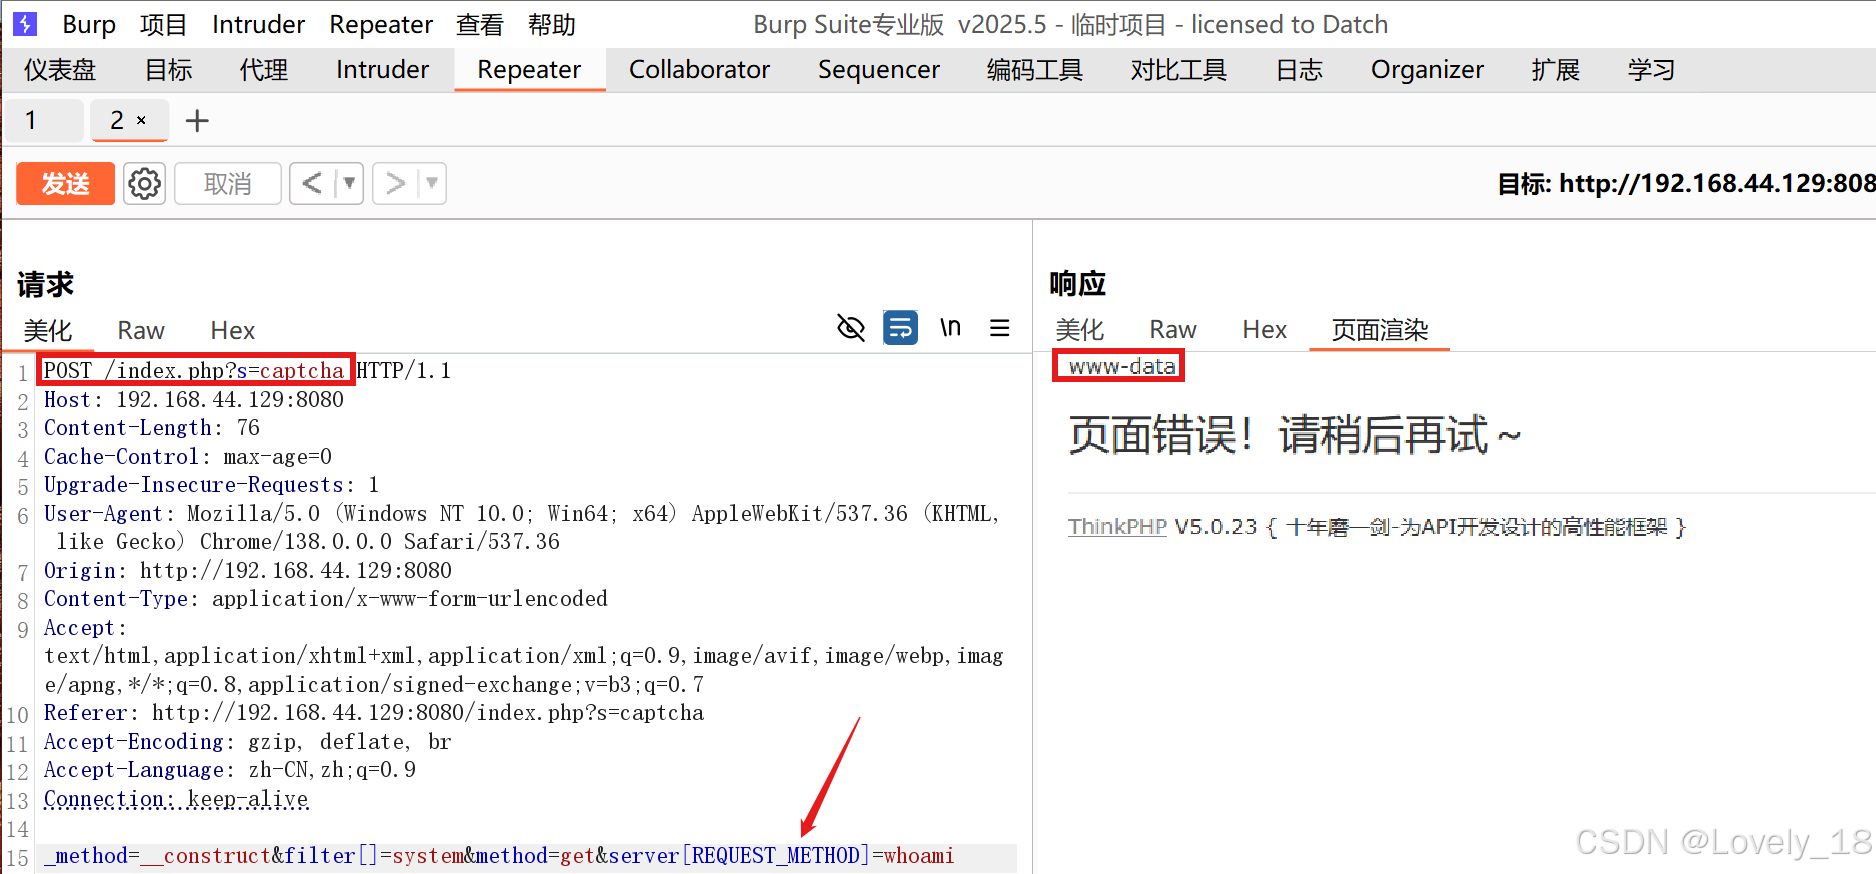Open the 日志 logger tab
Screen dimensions: 1876x874
(1299, 69)
